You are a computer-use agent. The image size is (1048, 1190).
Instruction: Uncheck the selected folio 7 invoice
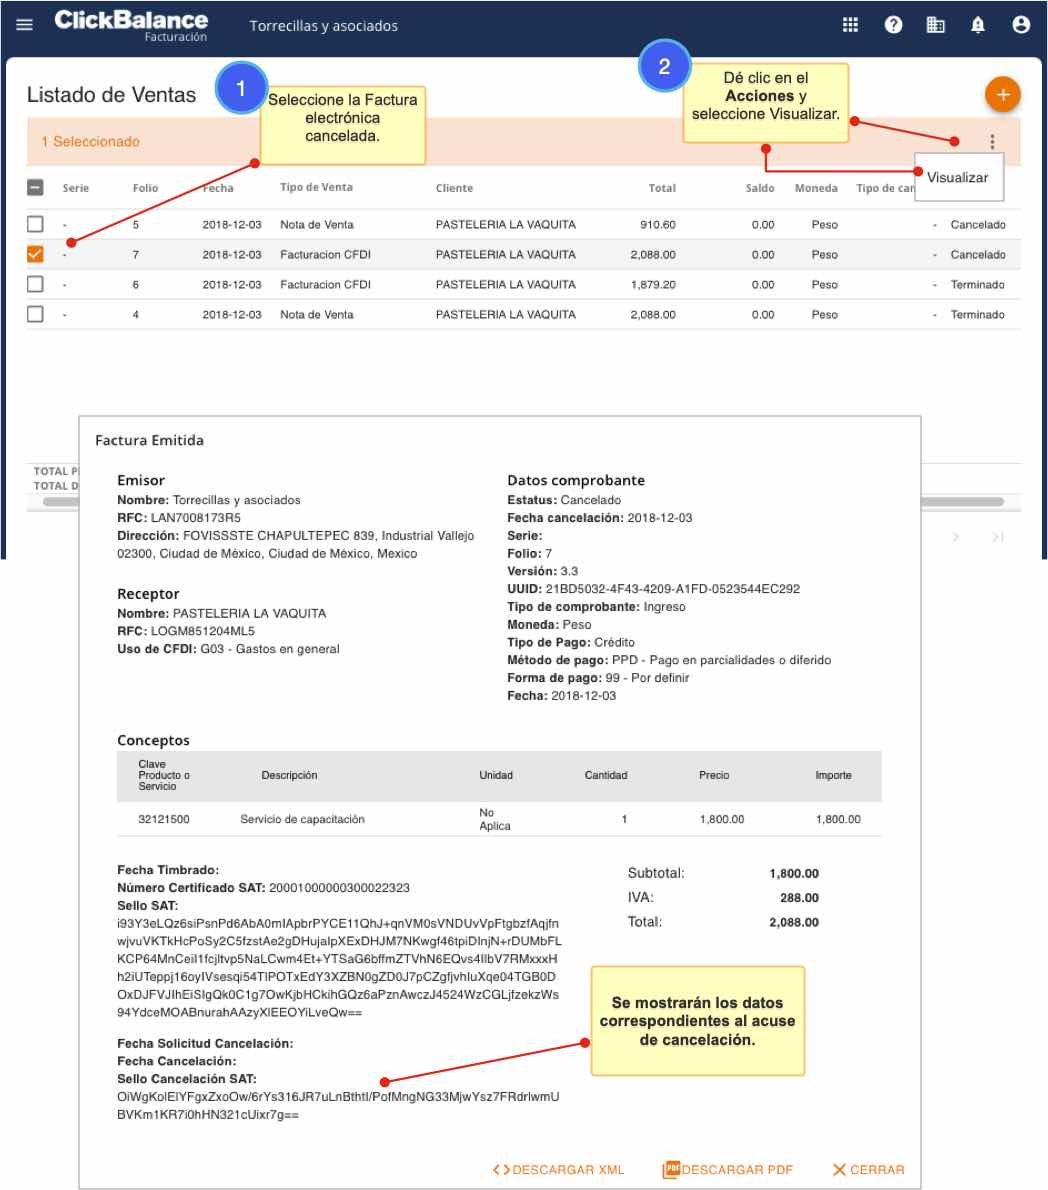pyautogui.click(x=35, y=254)
